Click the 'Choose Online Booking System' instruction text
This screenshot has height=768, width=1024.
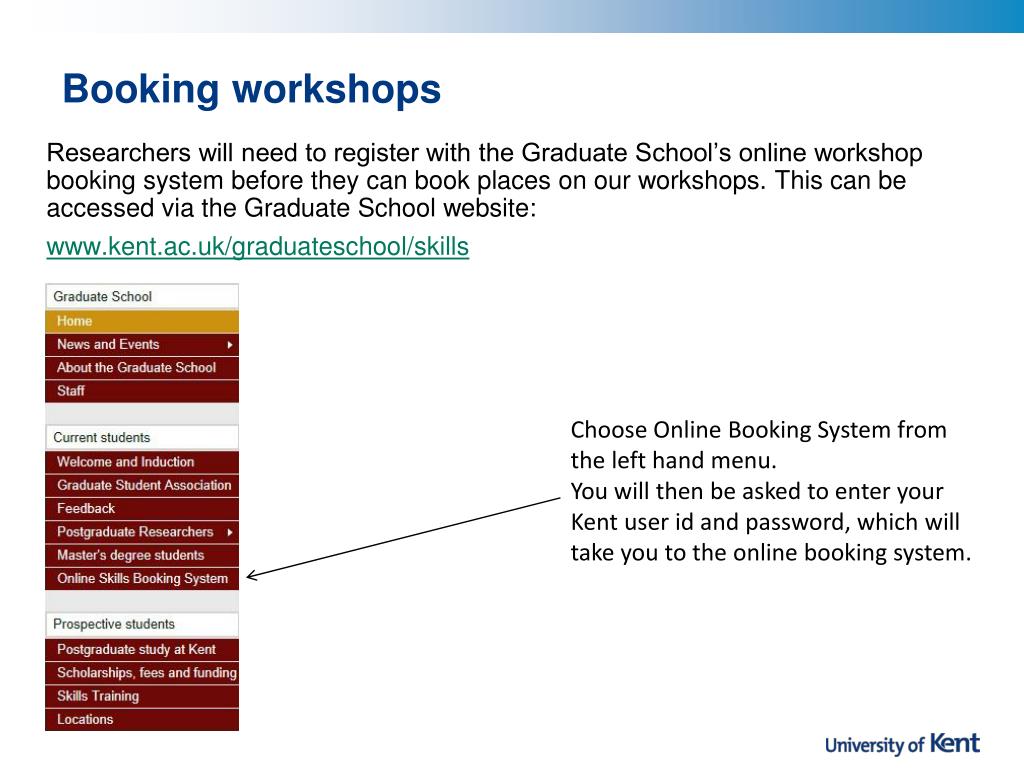[x=771, y=491]
